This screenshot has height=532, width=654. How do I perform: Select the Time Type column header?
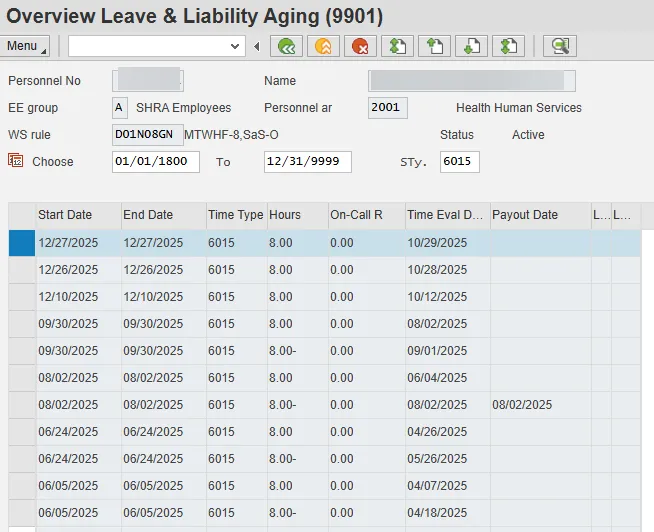click(235, 215)
